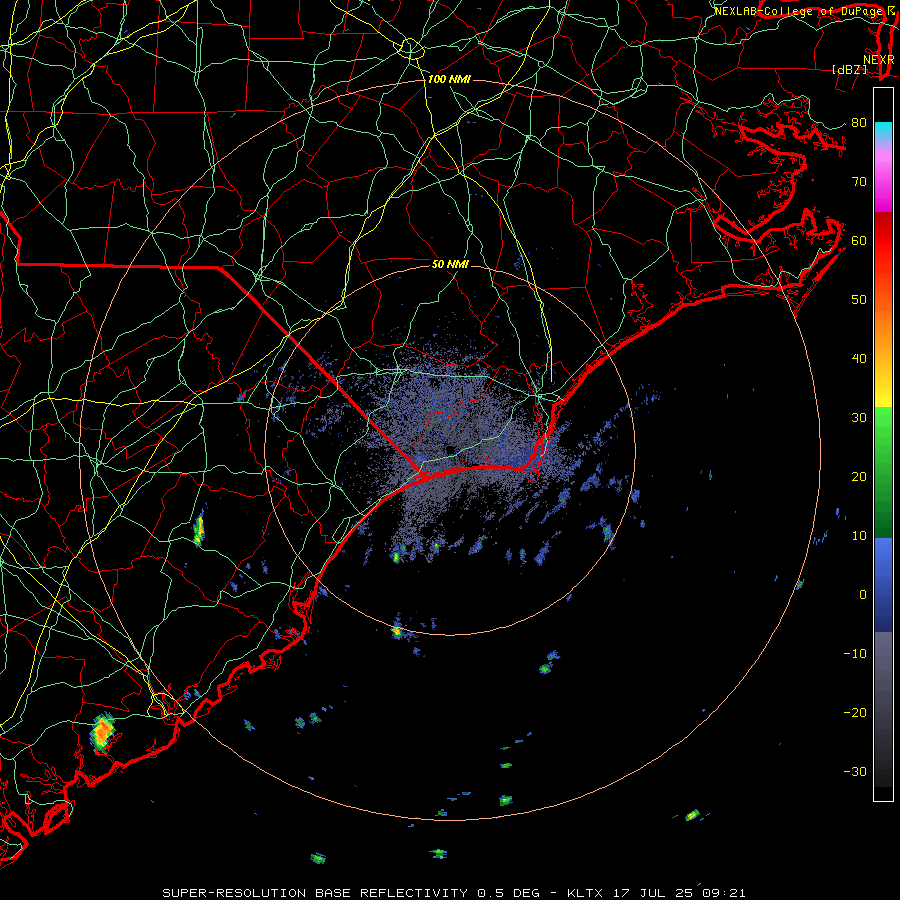Click the 0.5 DEG elevation text
Image resolution: width=900 pixels, height=900 pixels.
point(509,893)
